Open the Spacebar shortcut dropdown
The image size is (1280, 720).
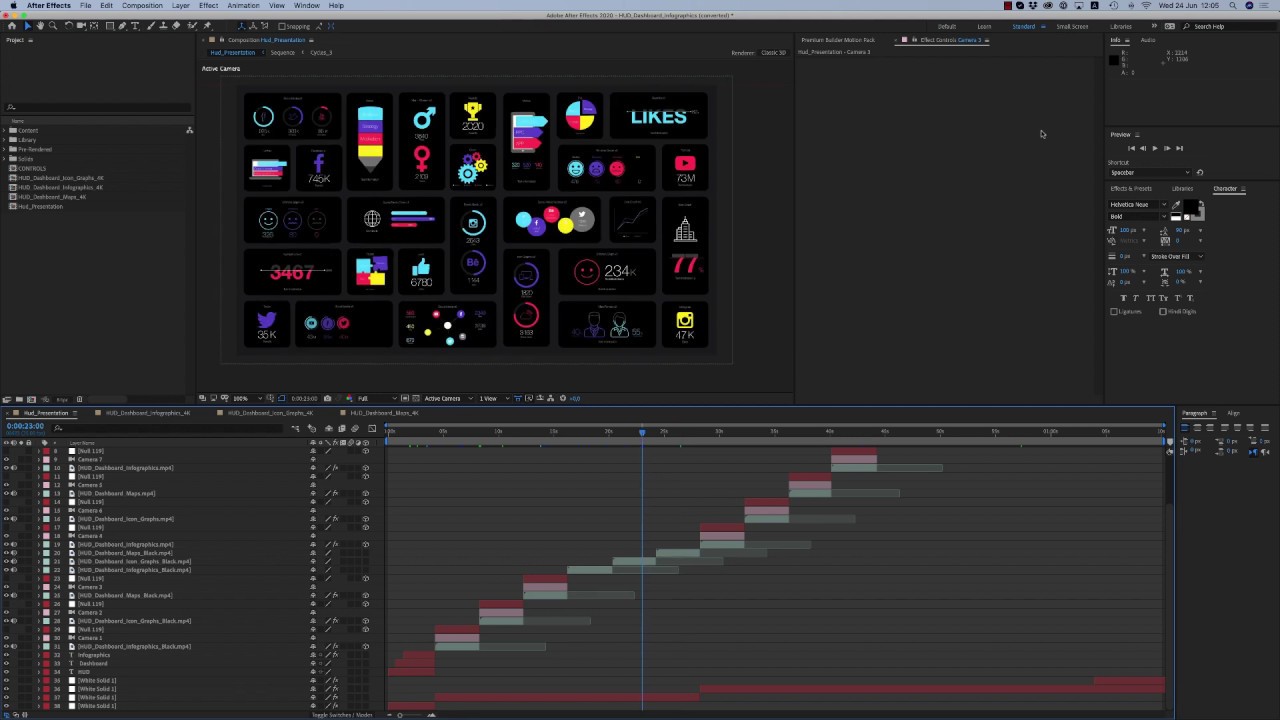[x=1150, y=173]
